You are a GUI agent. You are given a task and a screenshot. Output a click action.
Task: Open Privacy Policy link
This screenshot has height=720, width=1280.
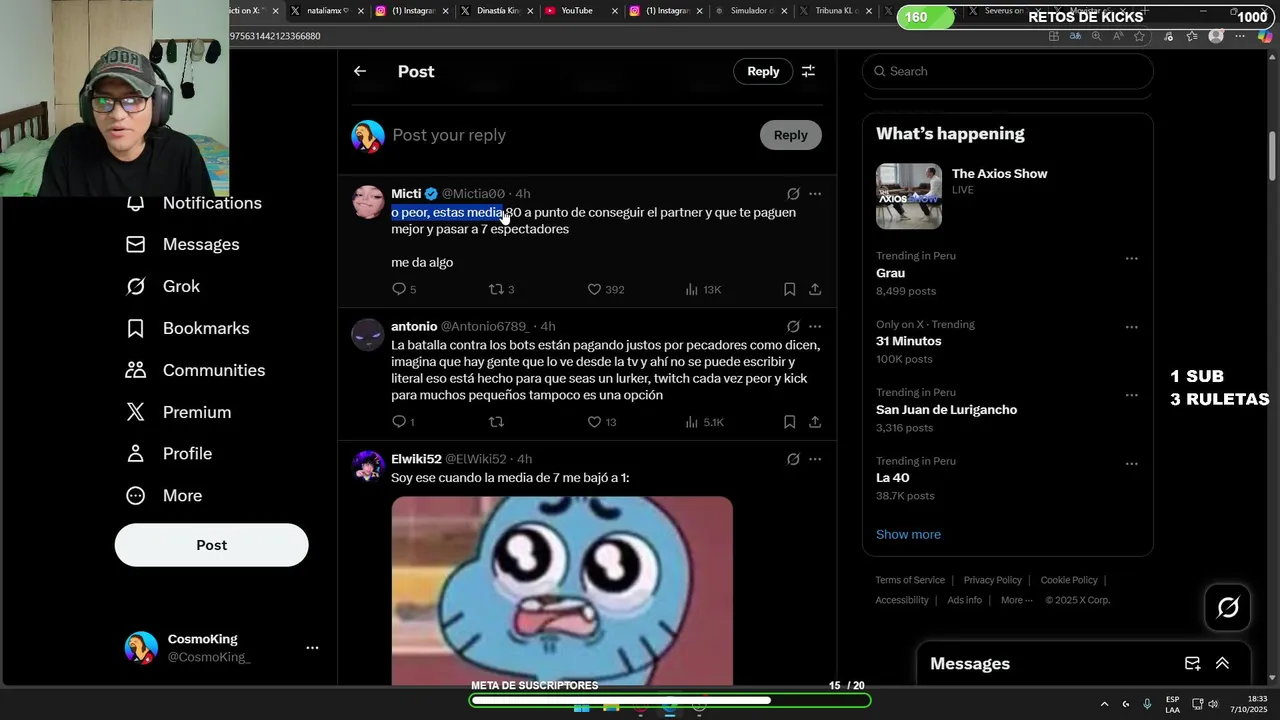[992, 580]
